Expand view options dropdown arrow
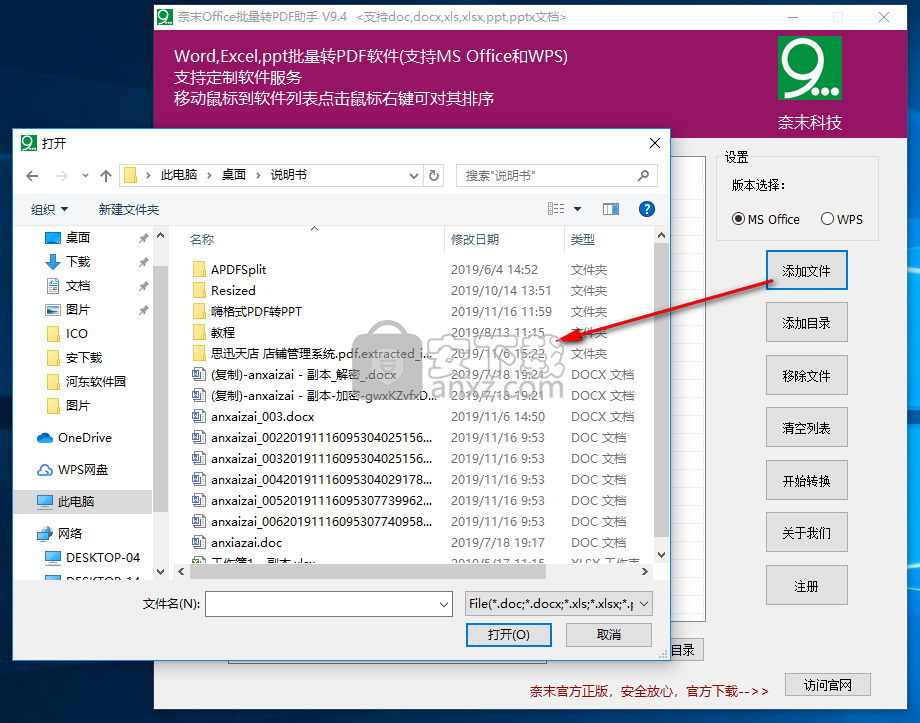Screen dimensions: 920x723 point(577,209)
